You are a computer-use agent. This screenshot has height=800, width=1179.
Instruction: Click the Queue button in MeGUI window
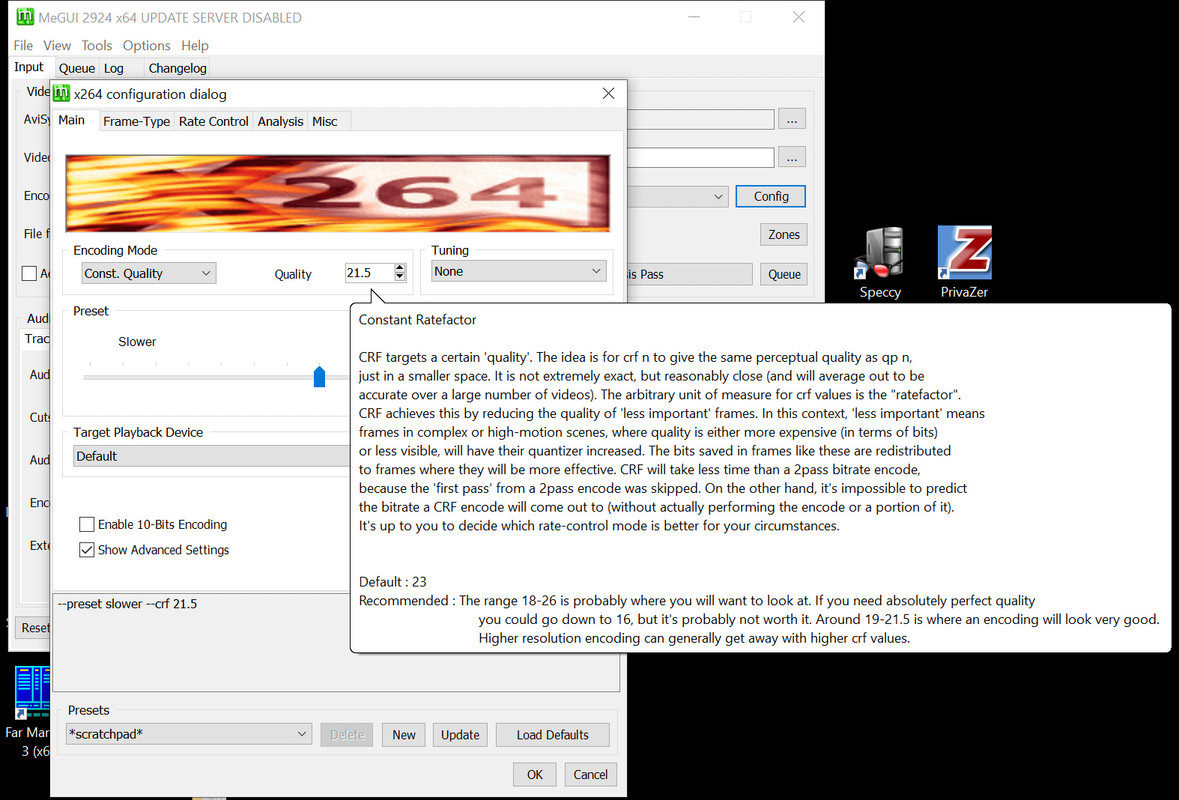(x=783, y=274)
